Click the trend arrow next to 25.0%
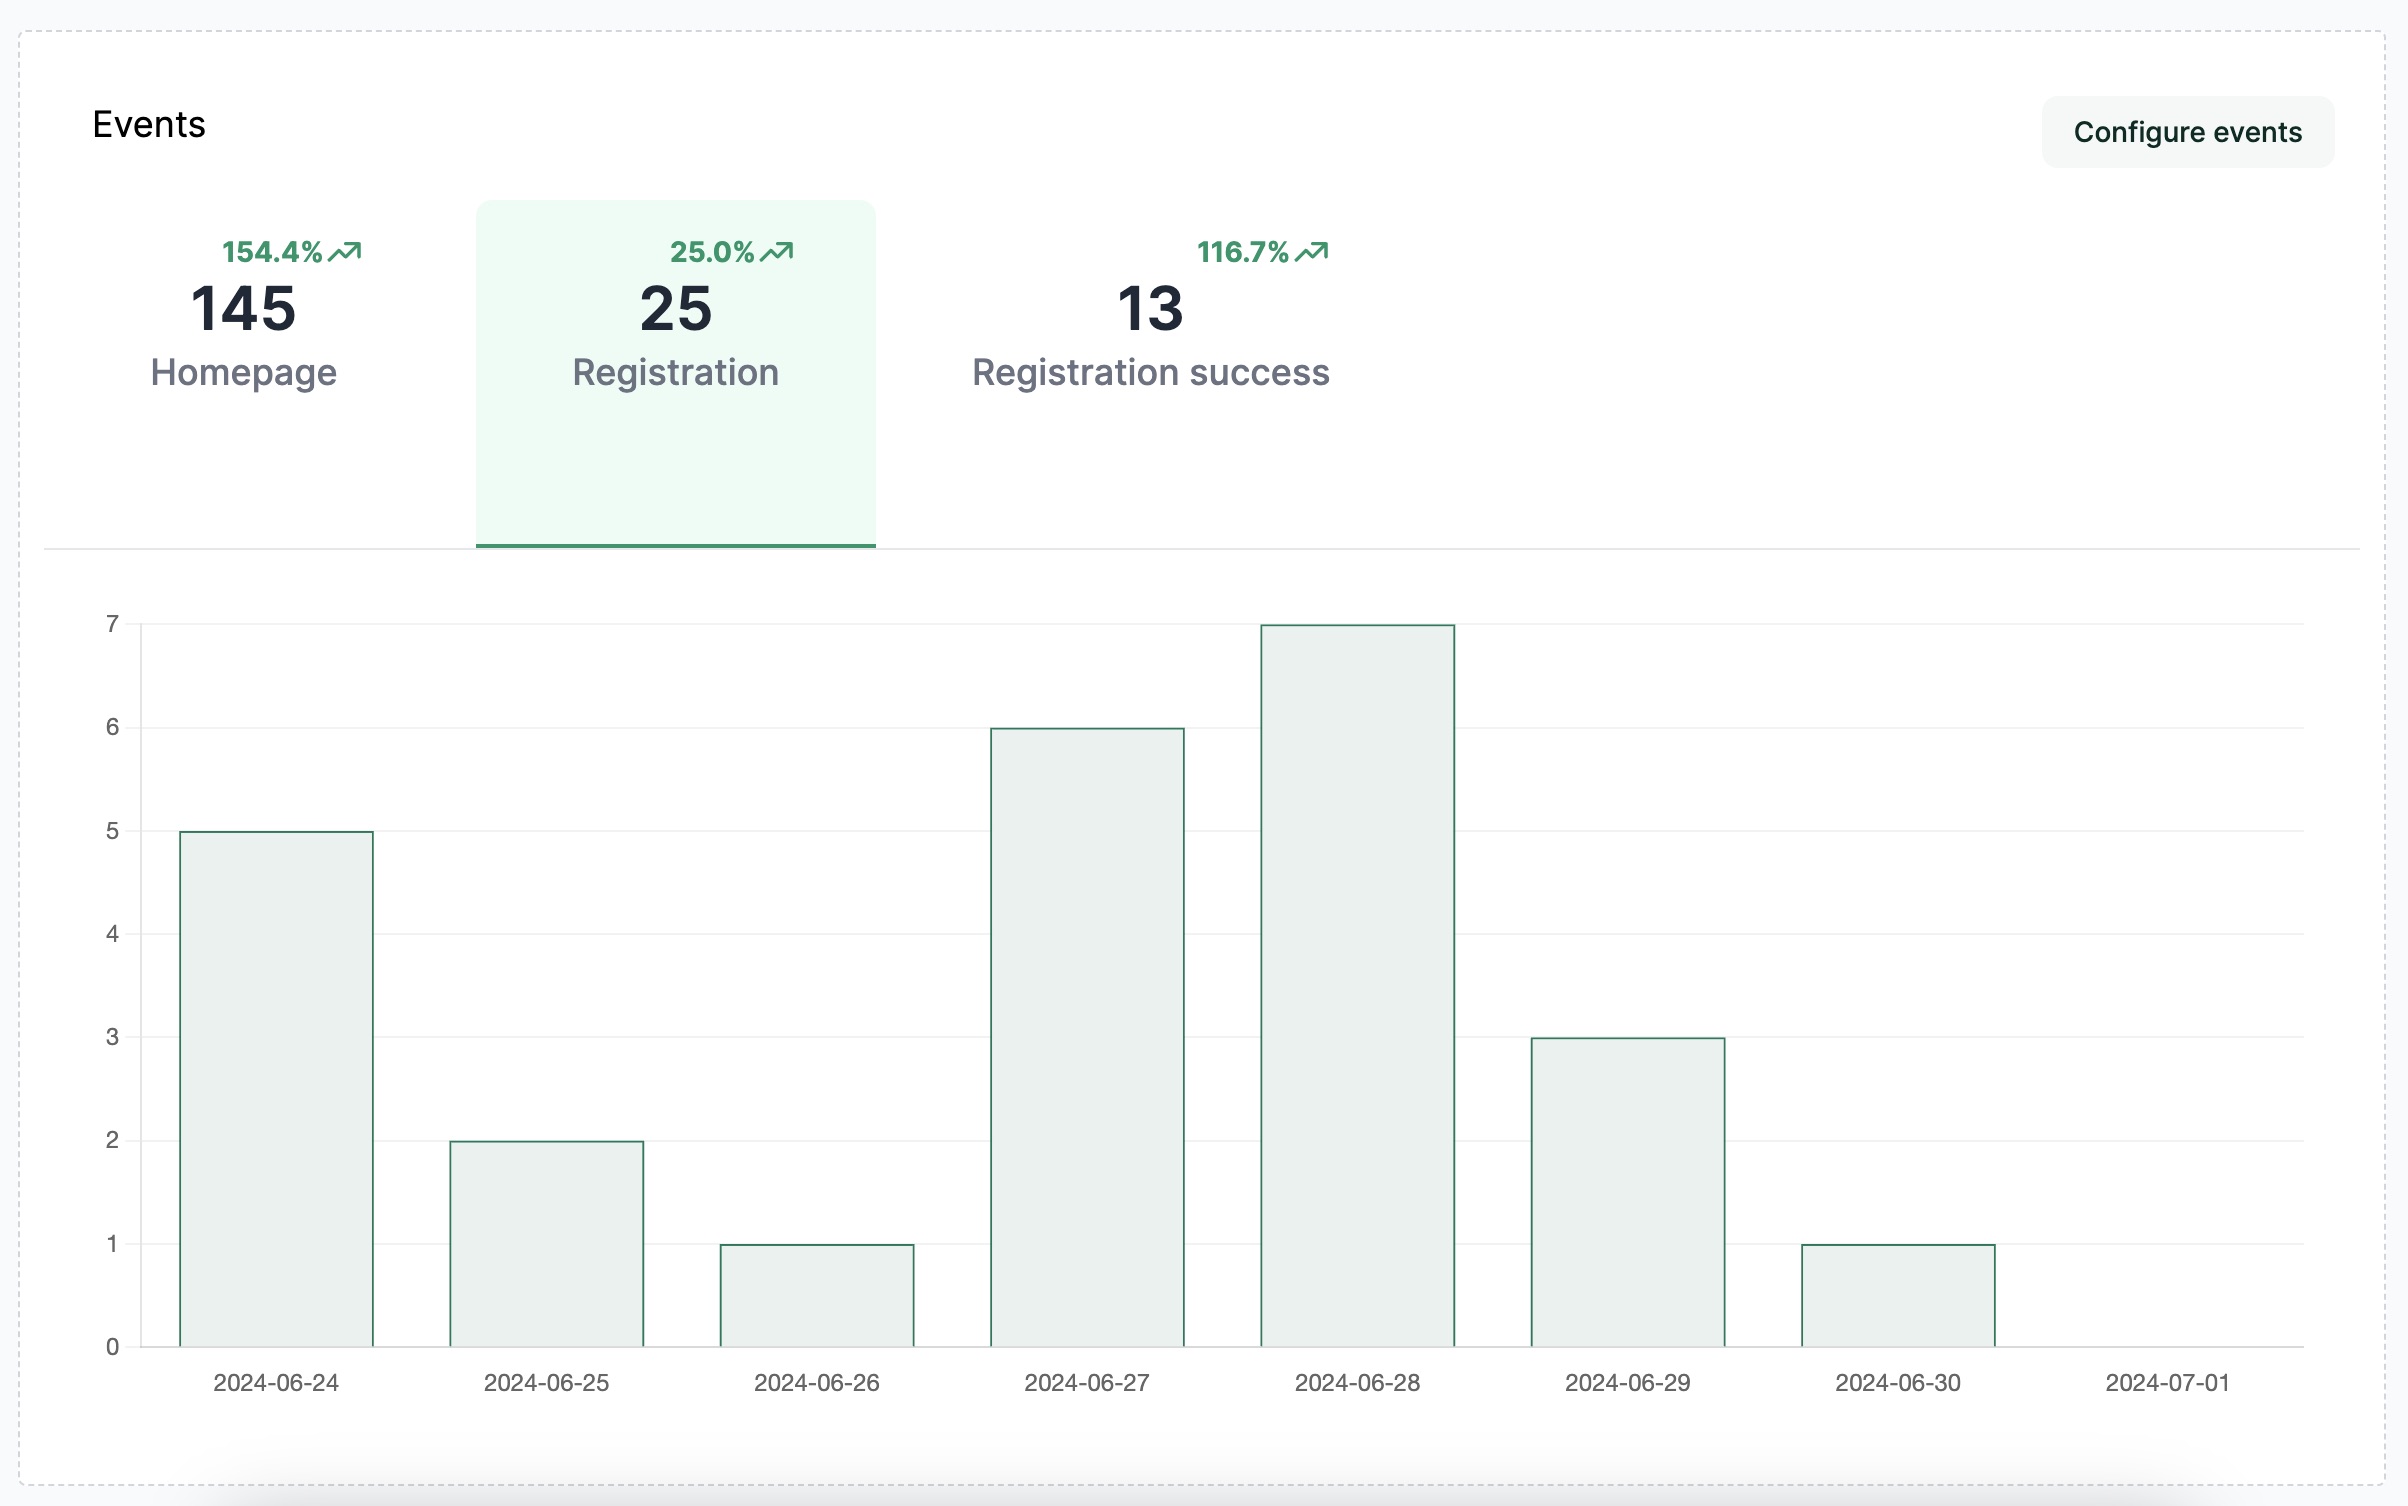 pyautogui.click(x=777, y=252)
